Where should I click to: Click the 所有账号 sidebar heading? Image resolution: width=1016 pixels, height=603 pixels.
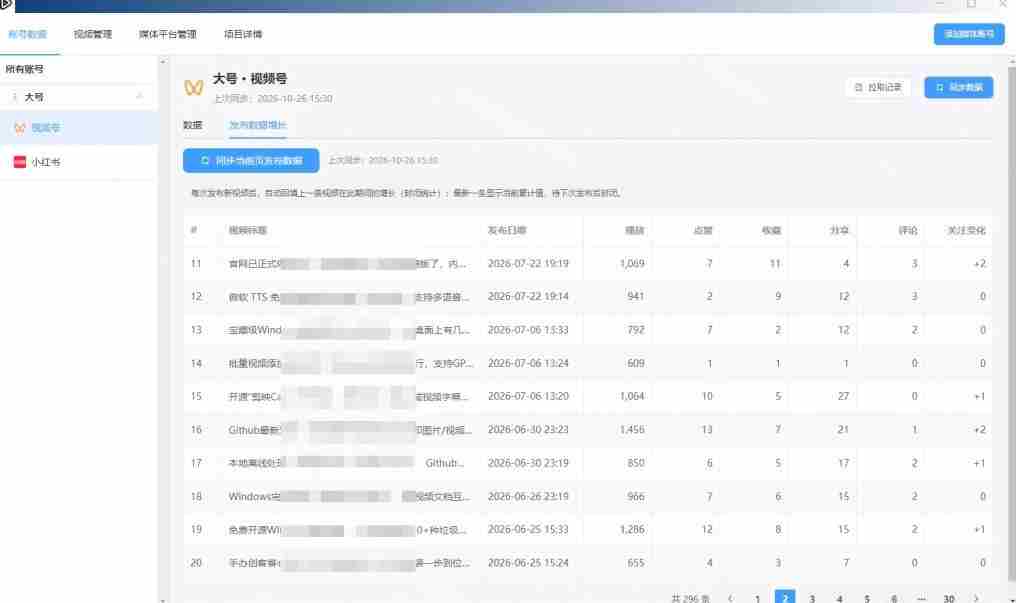25,69
